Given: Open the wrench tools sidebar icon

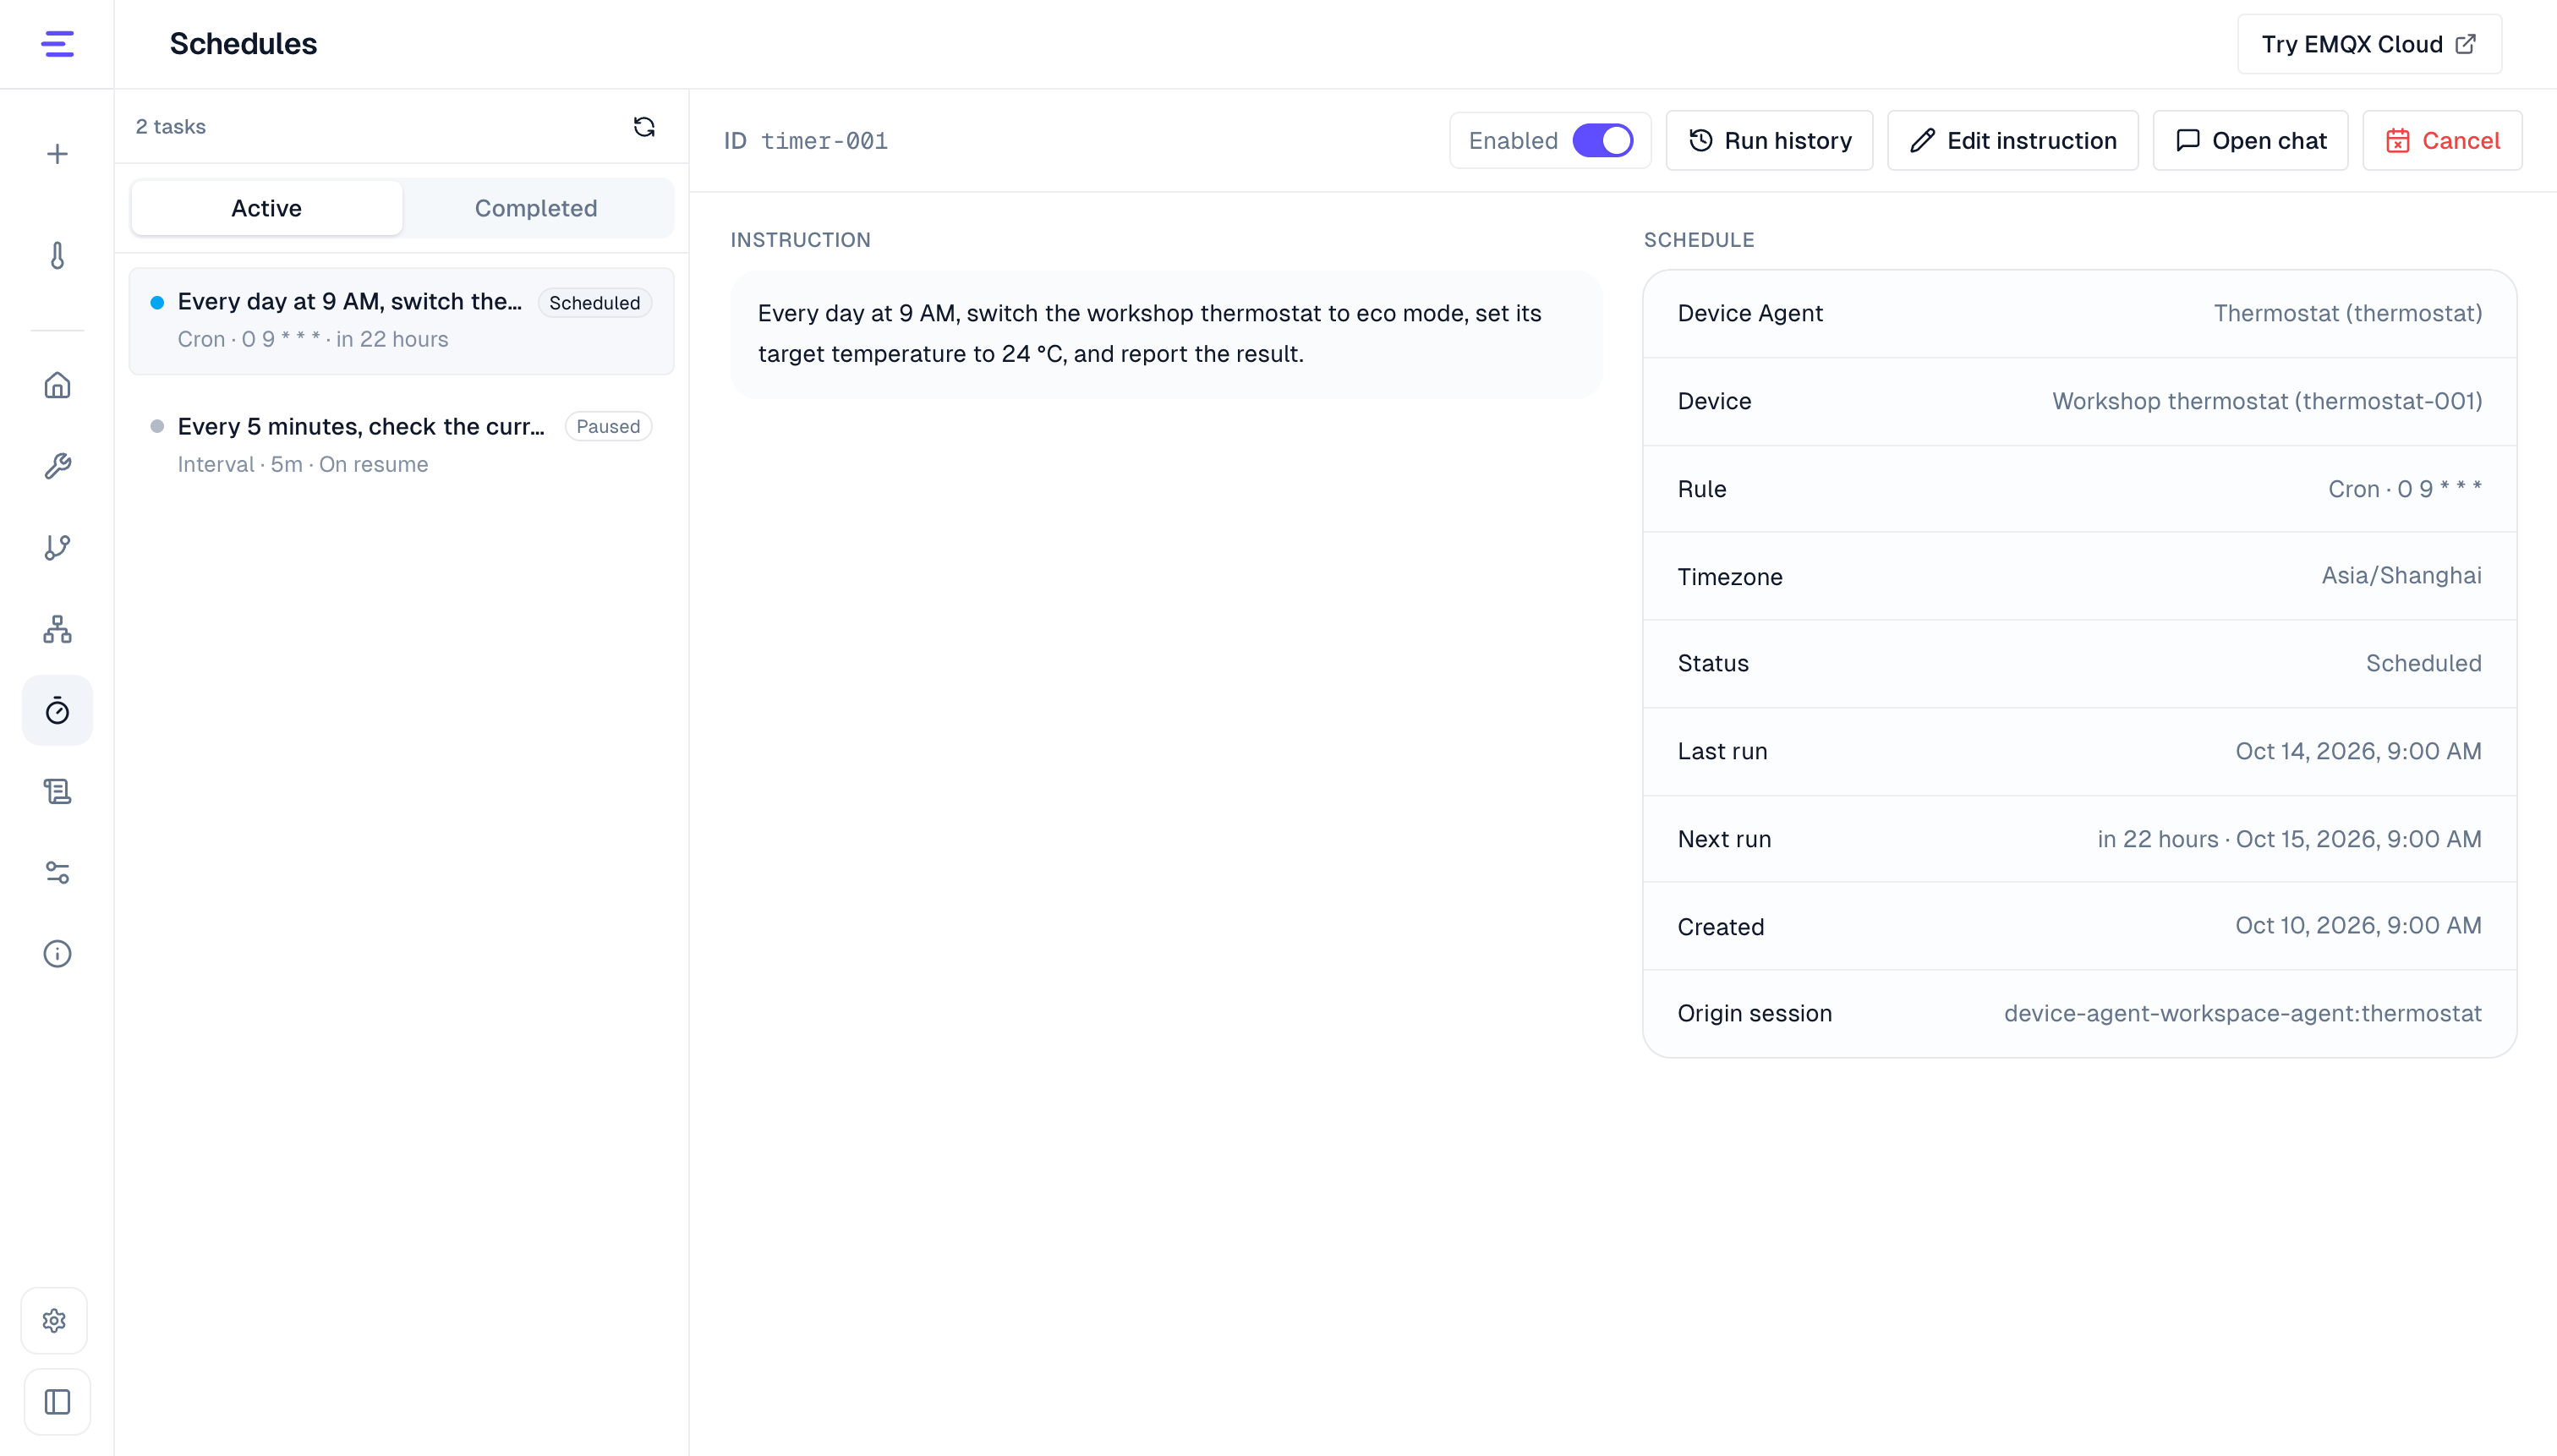Looking at the screenshot, I should pyautogui.click(x=57, y=466).
